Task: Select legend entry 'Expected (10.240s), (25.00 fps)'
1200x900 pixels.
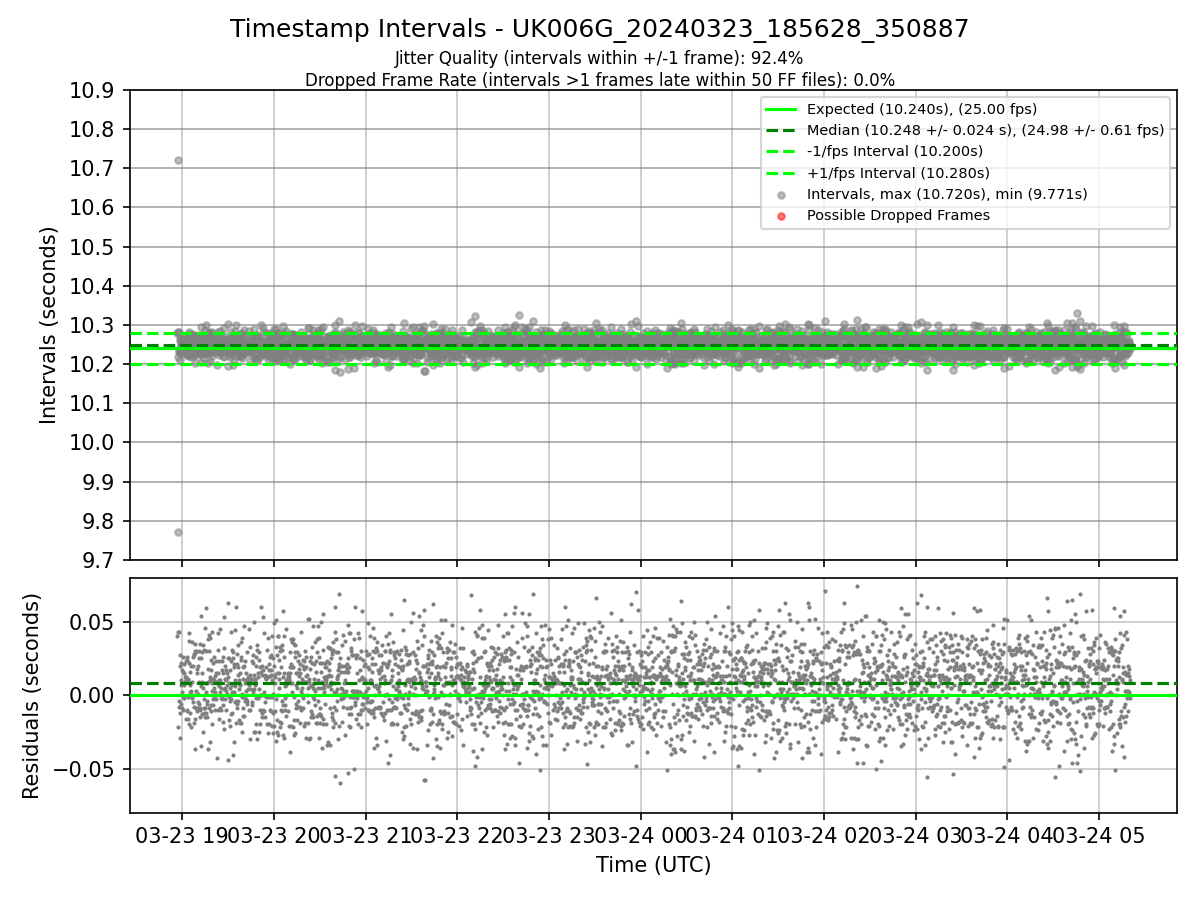Action: point(922,109)
